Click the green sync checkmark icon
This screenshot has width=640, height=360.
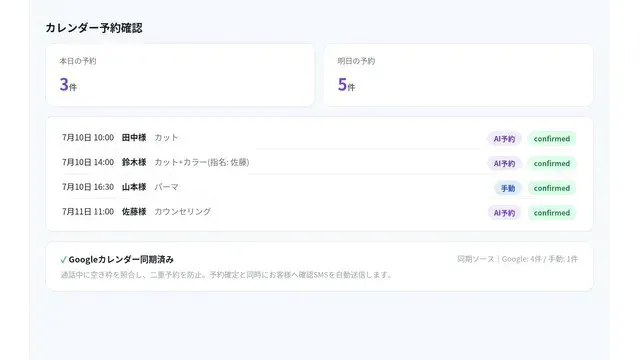[63, 260]
